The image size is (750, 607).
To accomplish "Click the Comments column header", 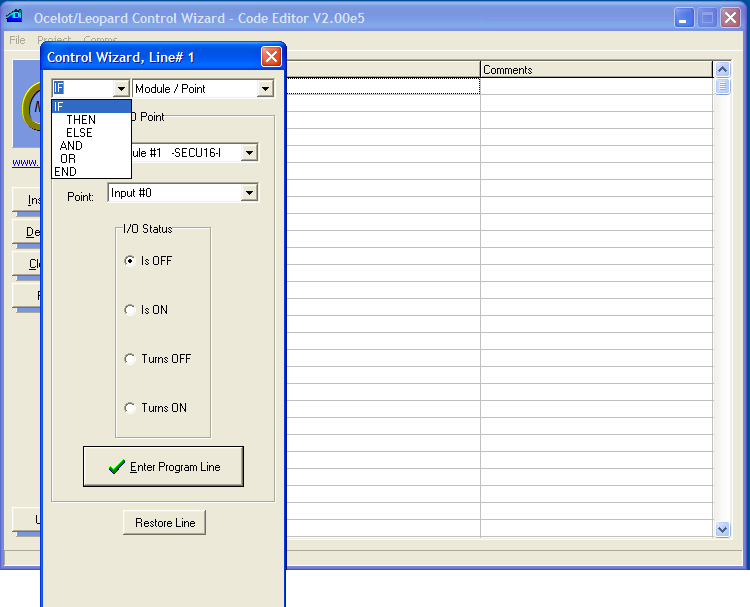I will pyautogui.click(x=596, y=70).
